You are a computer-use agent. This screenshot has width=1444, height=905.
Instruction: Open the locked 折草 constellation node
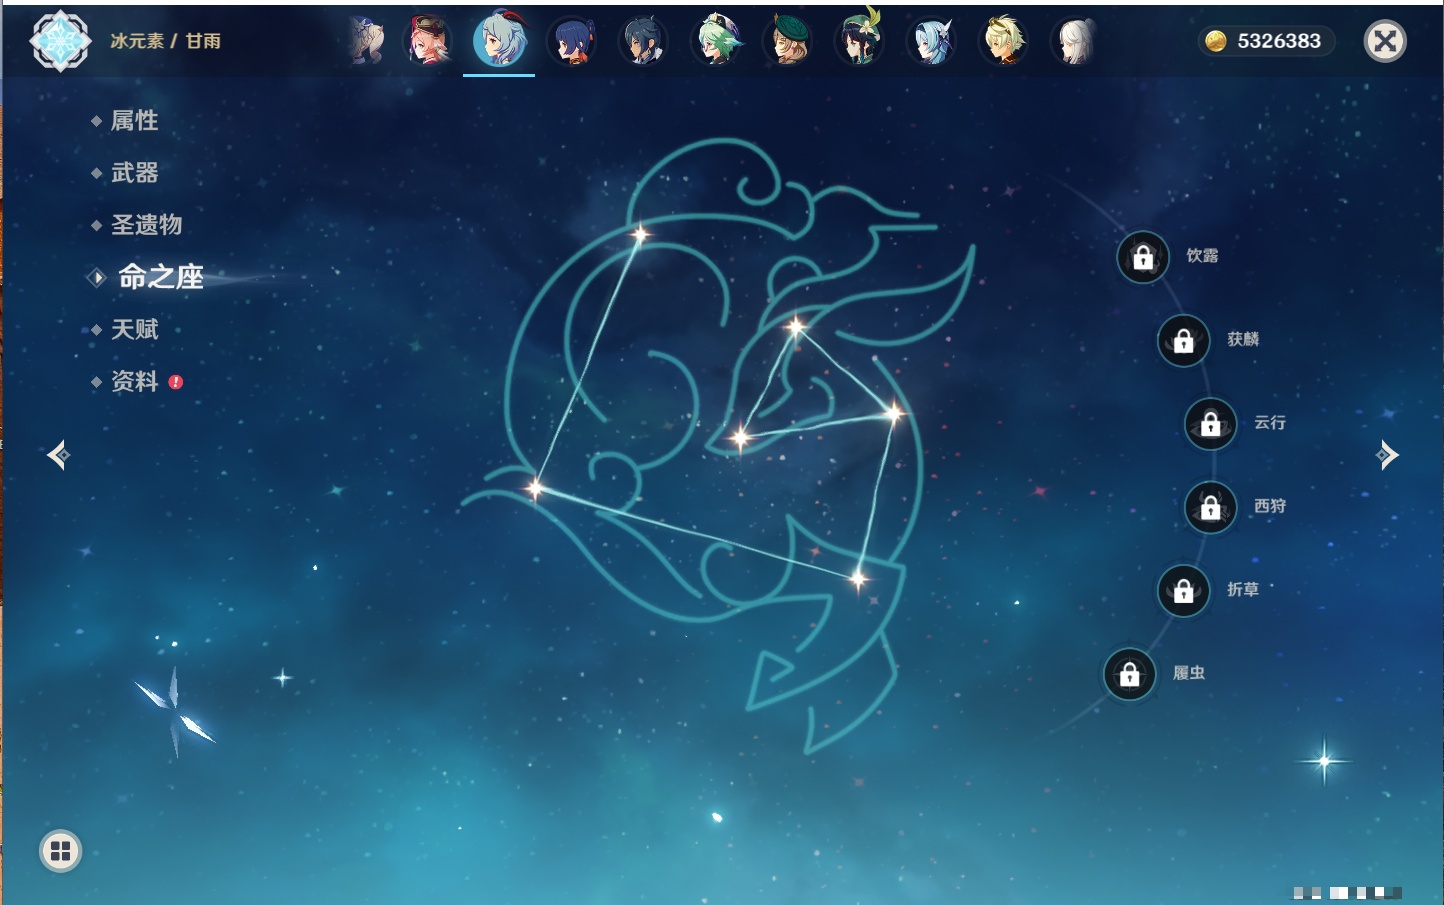[1184, 590]
